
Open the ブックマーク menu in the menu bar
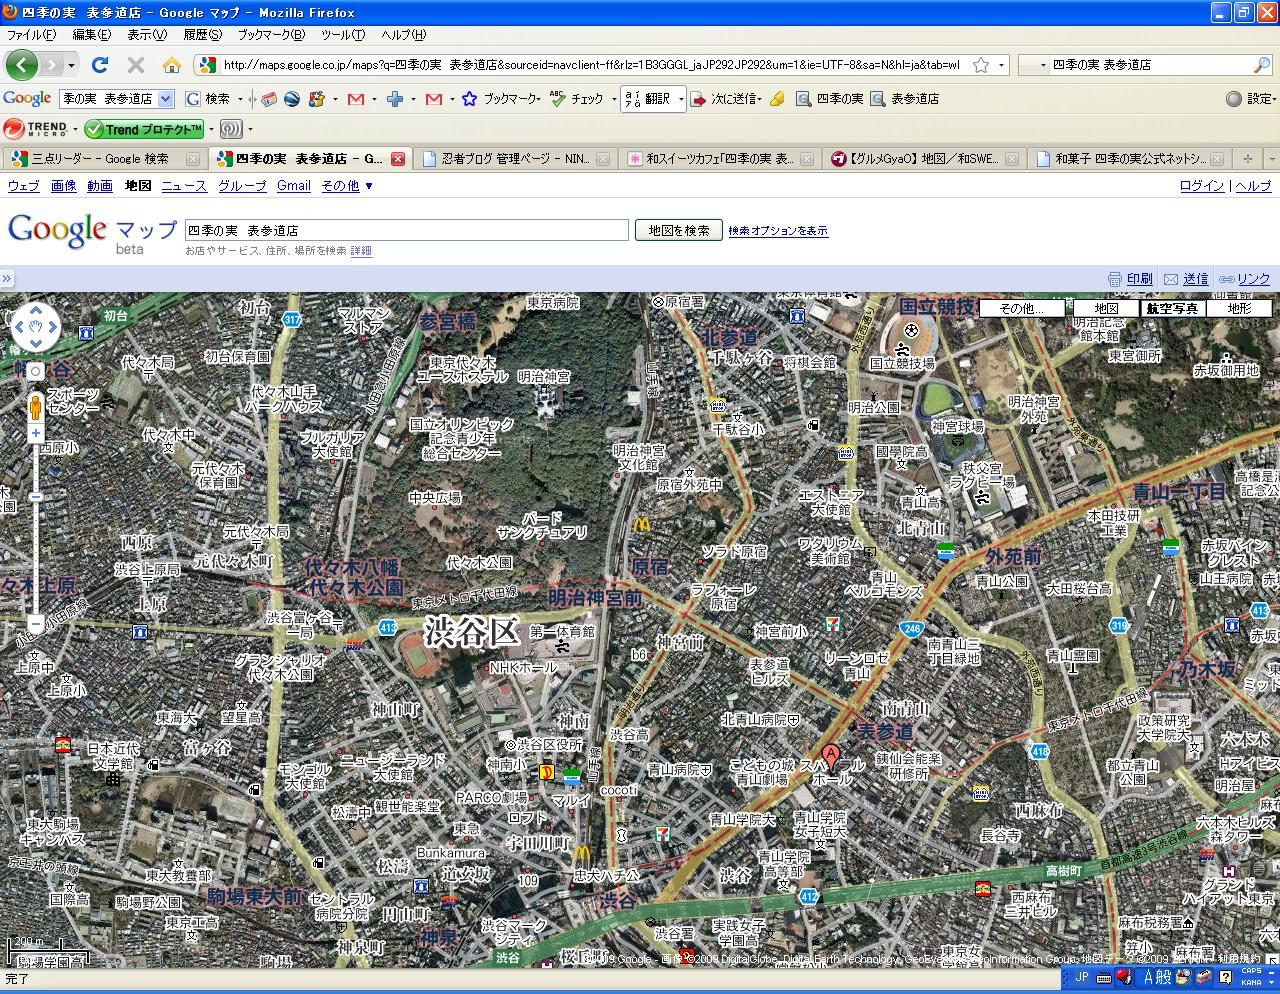270,35
